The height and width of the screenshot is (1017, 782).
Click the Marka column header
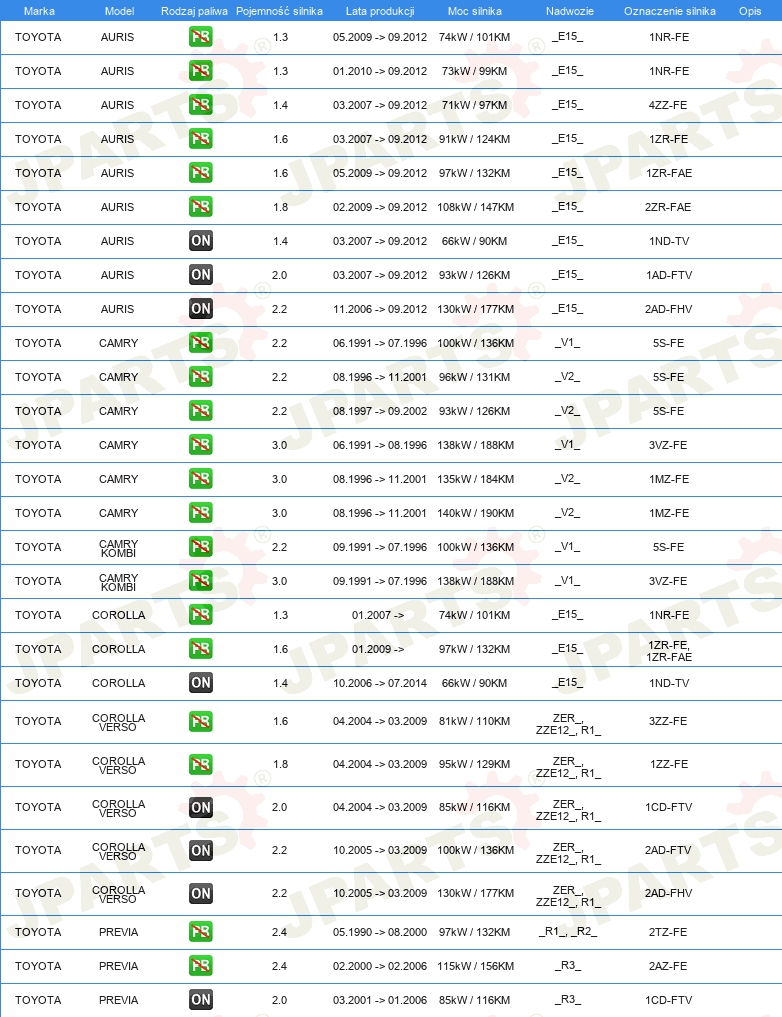point(39,11)
